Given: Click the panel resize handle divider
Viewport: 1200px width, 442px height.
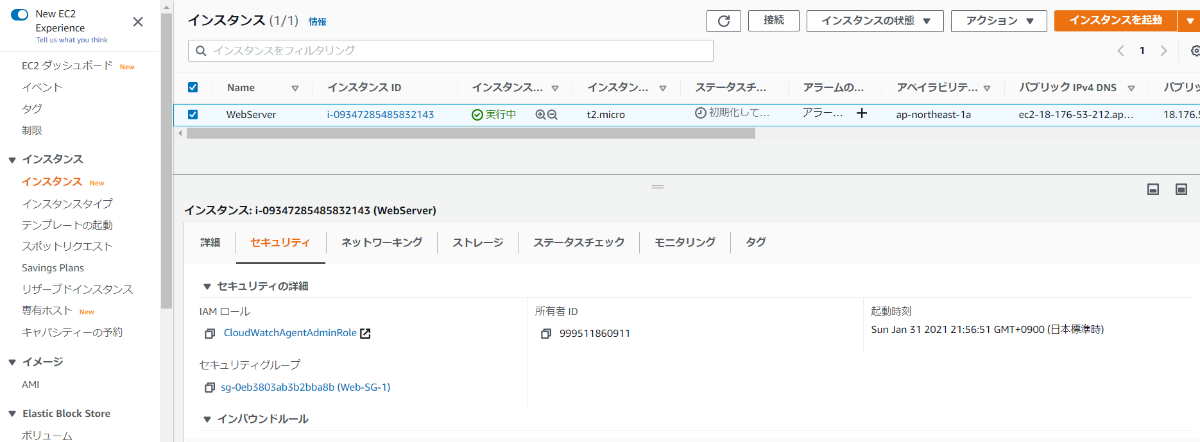Looking at the screenshot, I should coord(657,187).
